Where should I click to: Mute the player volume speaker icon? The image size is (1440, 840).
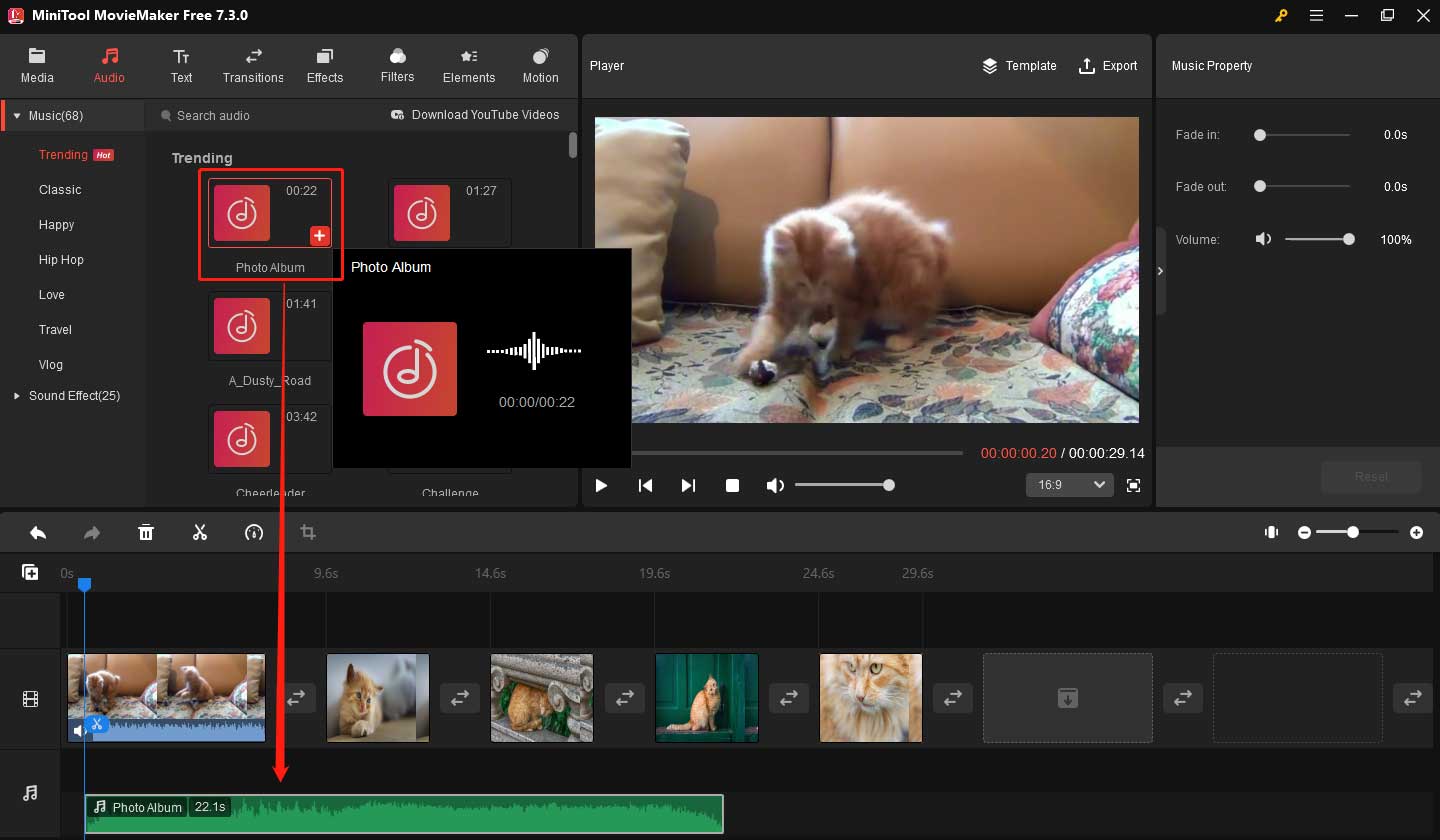(775, 486)
